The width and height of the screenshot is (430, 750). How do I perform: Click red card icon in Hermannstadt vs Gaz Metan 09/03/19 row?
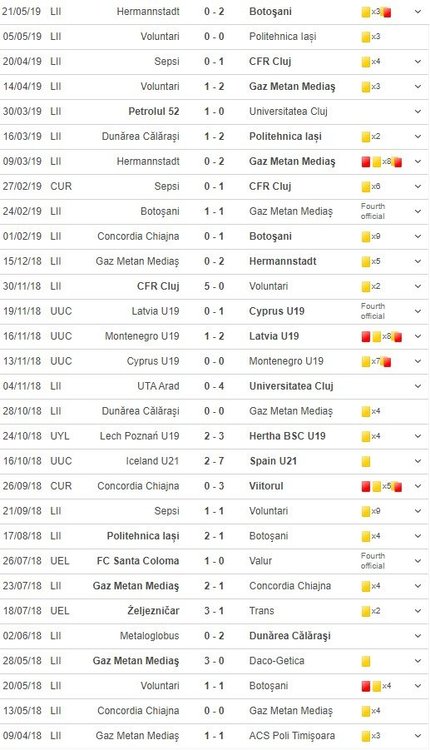[x=366, y=162]
